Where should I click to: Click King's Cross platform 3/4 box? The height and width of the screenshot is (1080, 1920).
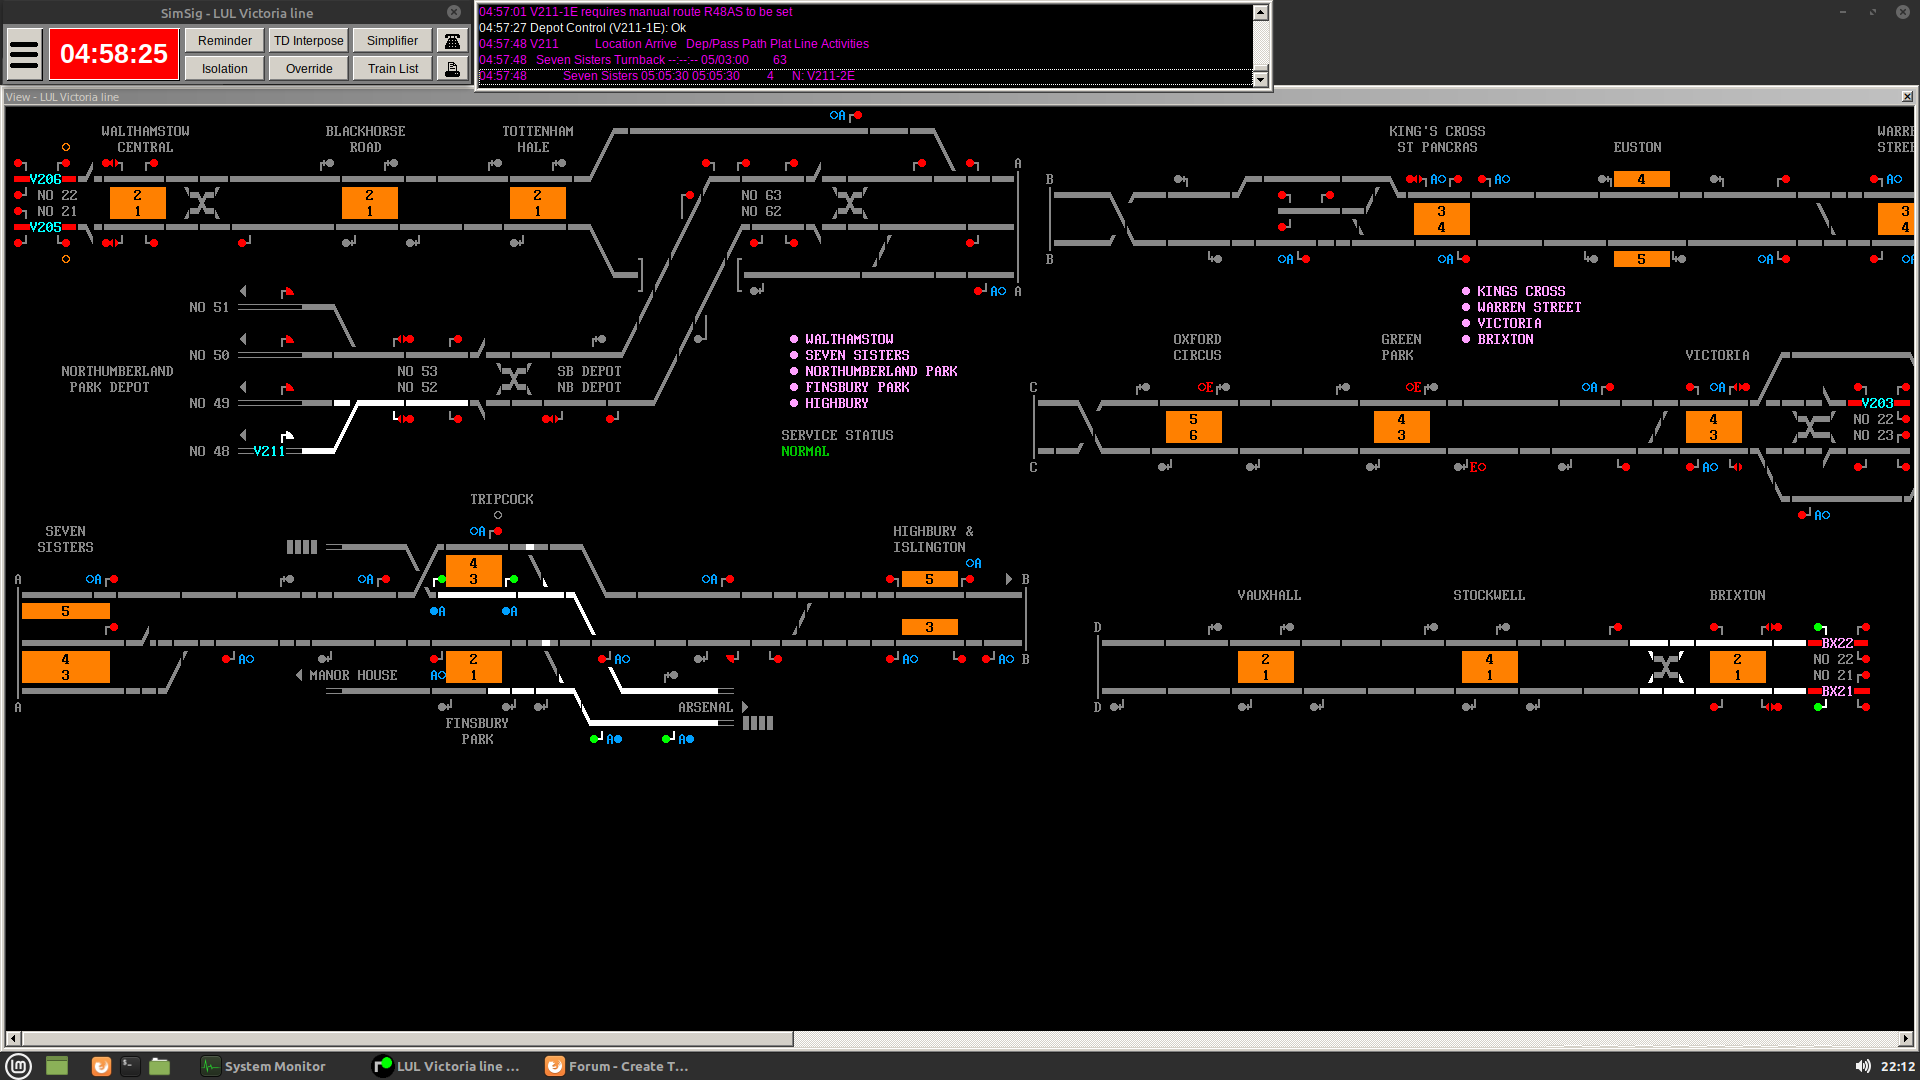point(1442,219)
